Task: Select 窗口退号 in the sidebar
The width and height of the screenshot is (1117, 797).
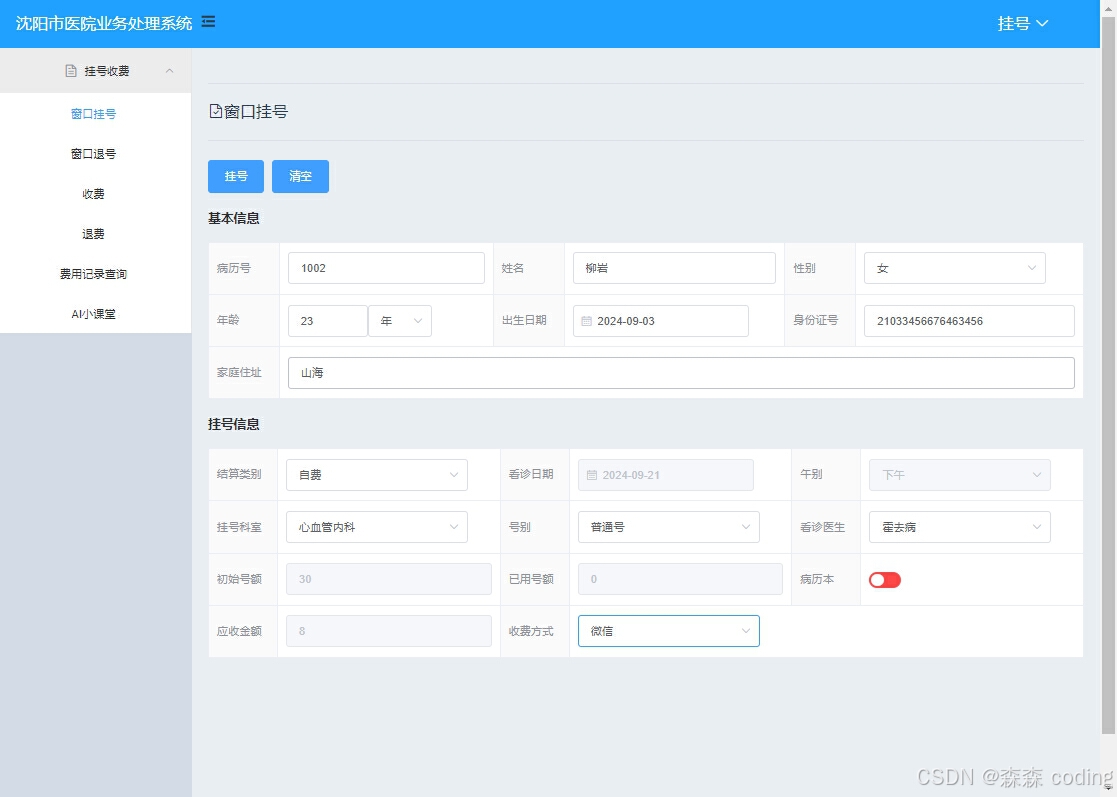Action: [x=93, y=154]
